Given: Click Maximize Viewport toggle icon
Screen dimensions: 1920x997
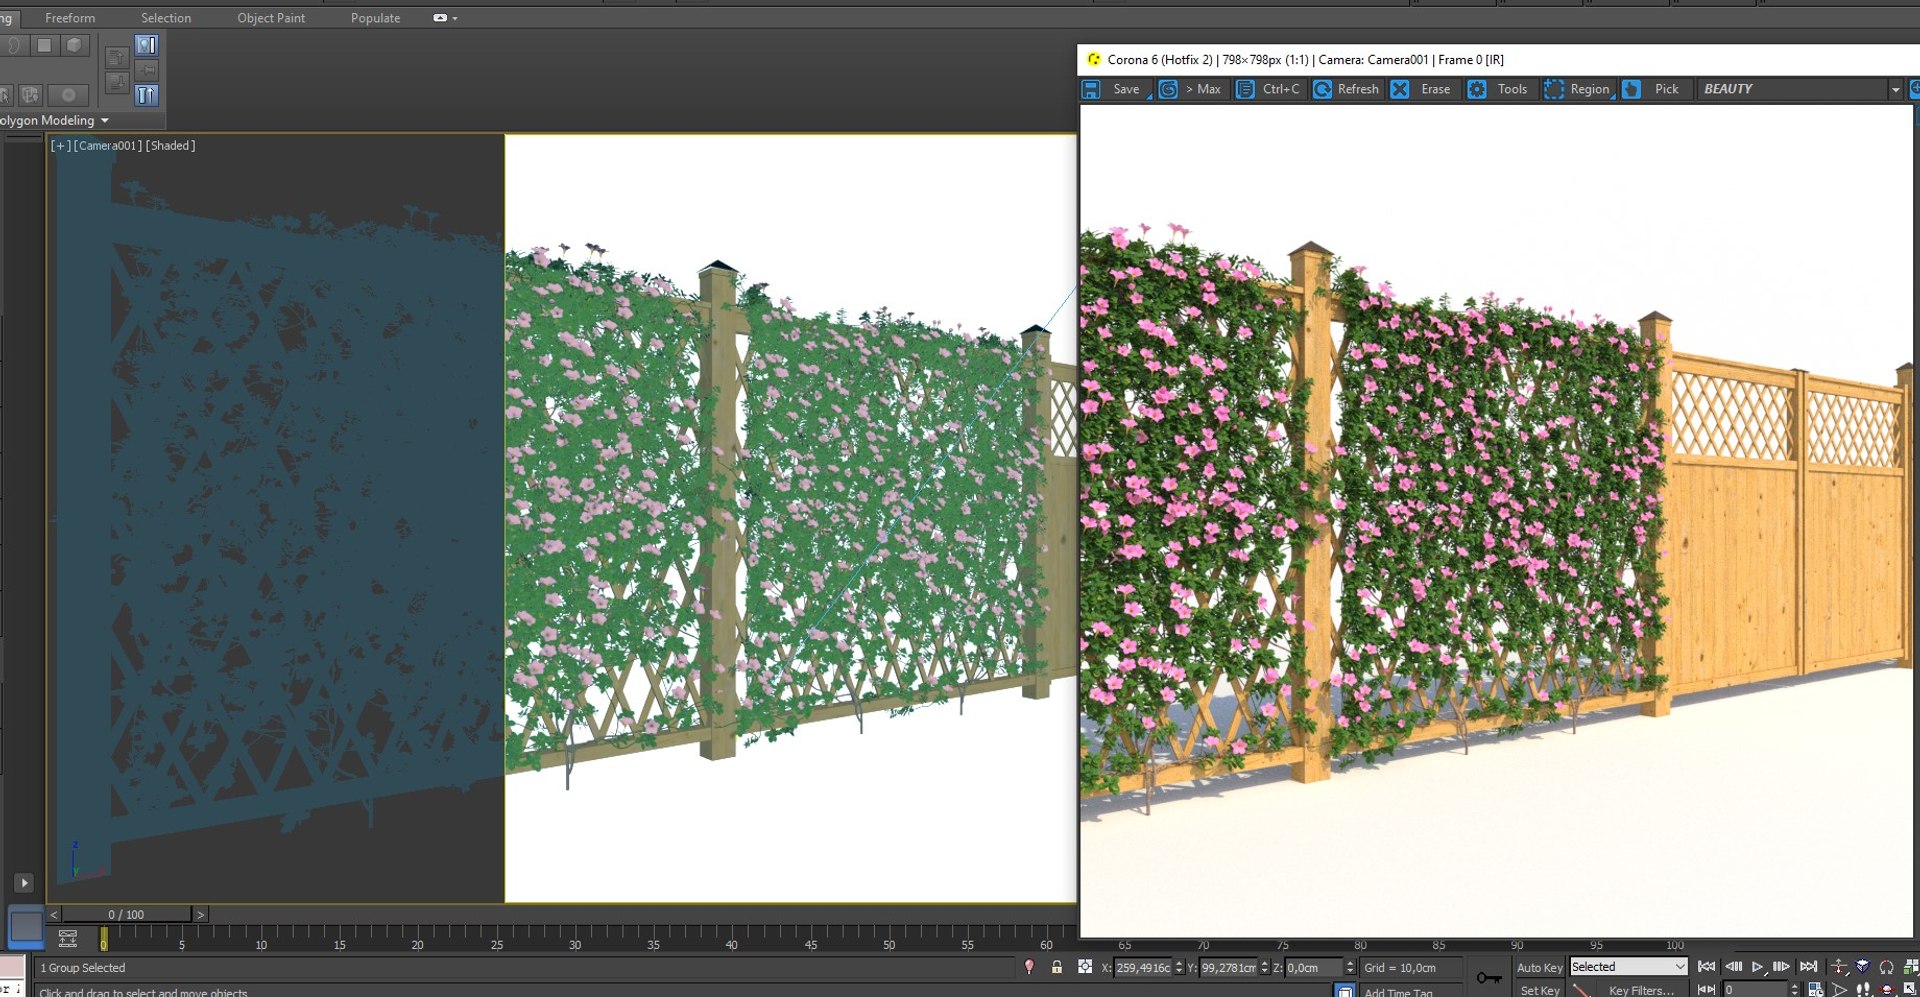Looking at the screenshot, I should coord(1909,990).
